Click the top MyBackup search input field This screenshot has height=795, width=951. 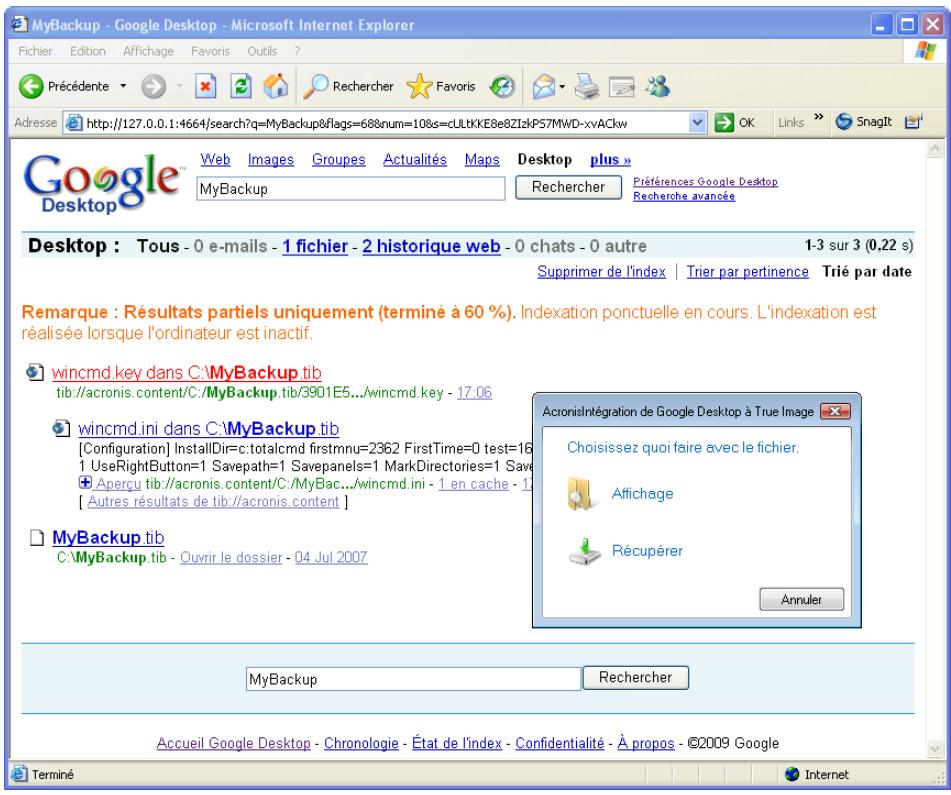click(x=351, y=189)
